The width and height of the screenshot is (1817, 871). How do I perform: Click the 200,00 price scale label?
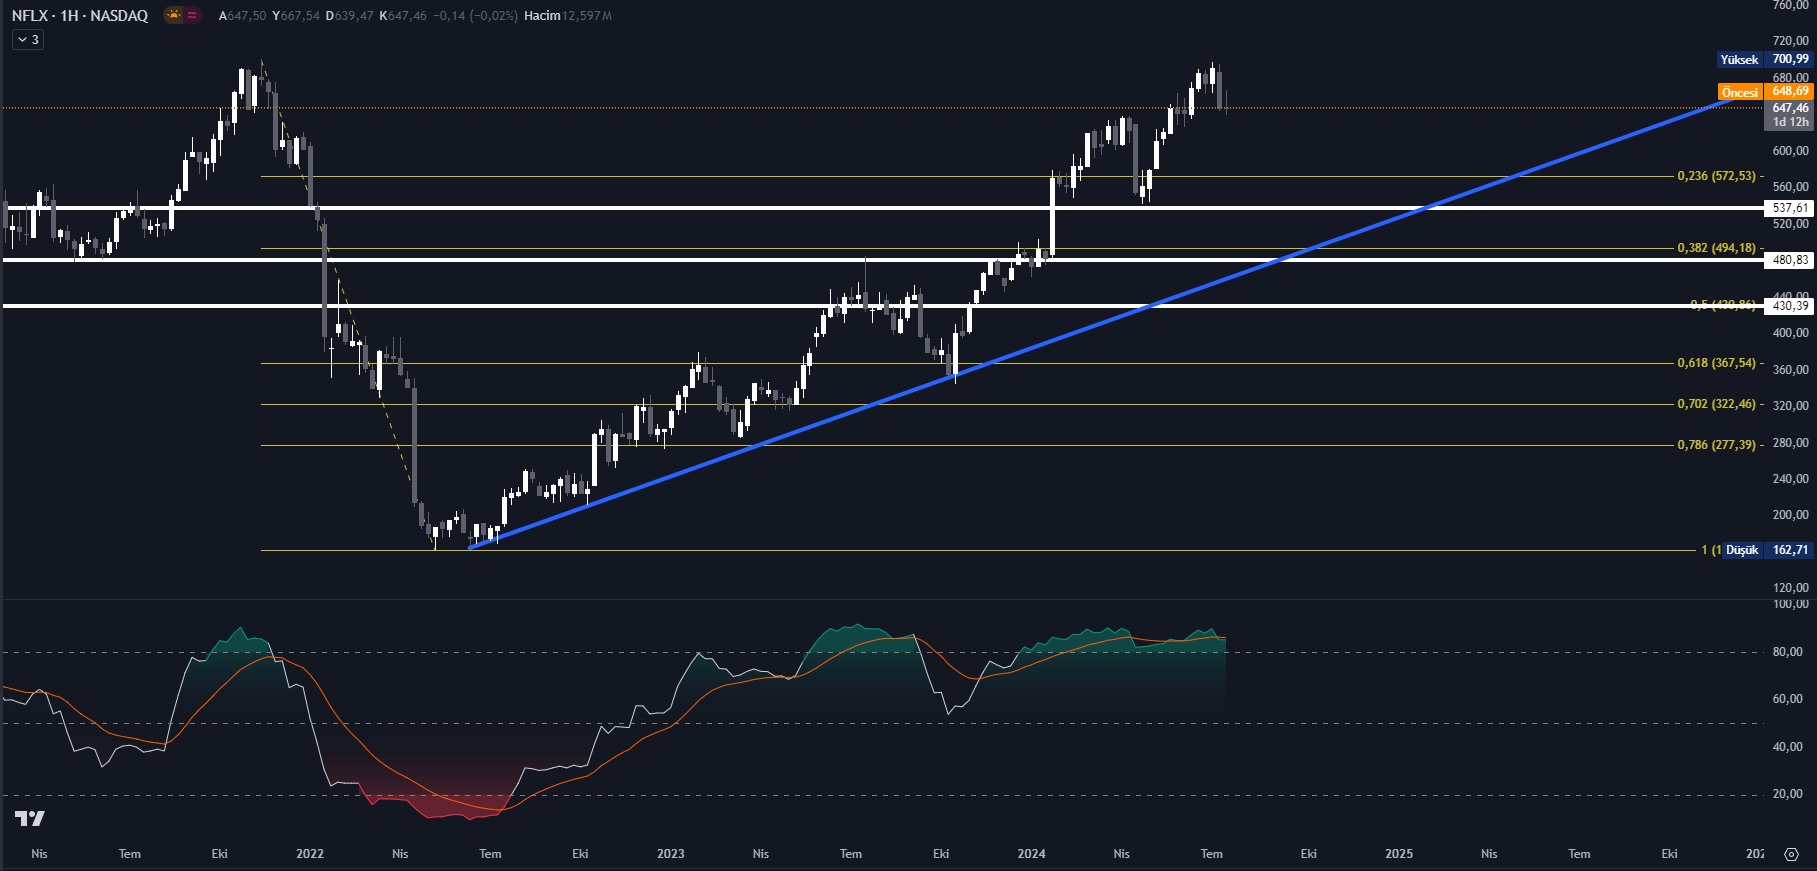pyautogui.click(x=1790, y=515)
